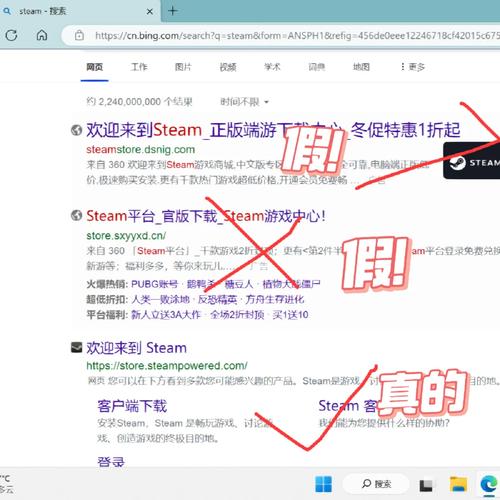Screen dimensions: 500x500
Task: Expand the 更多 search categories menu
Action: point(413,67)
